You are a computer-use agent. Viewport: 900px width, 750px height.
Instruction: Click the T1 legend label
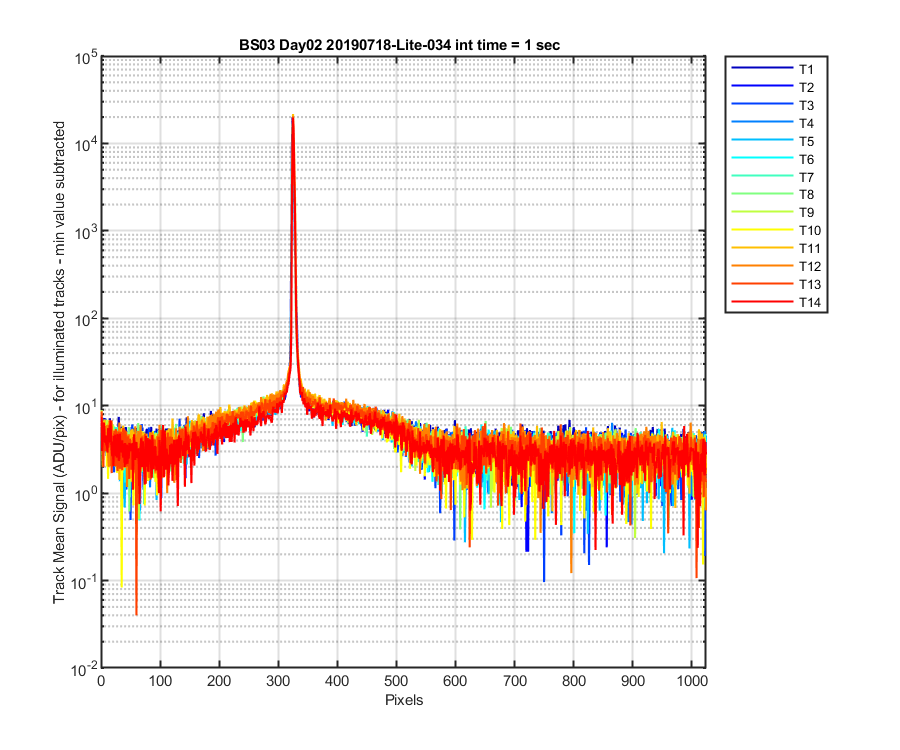pos(806,69)
